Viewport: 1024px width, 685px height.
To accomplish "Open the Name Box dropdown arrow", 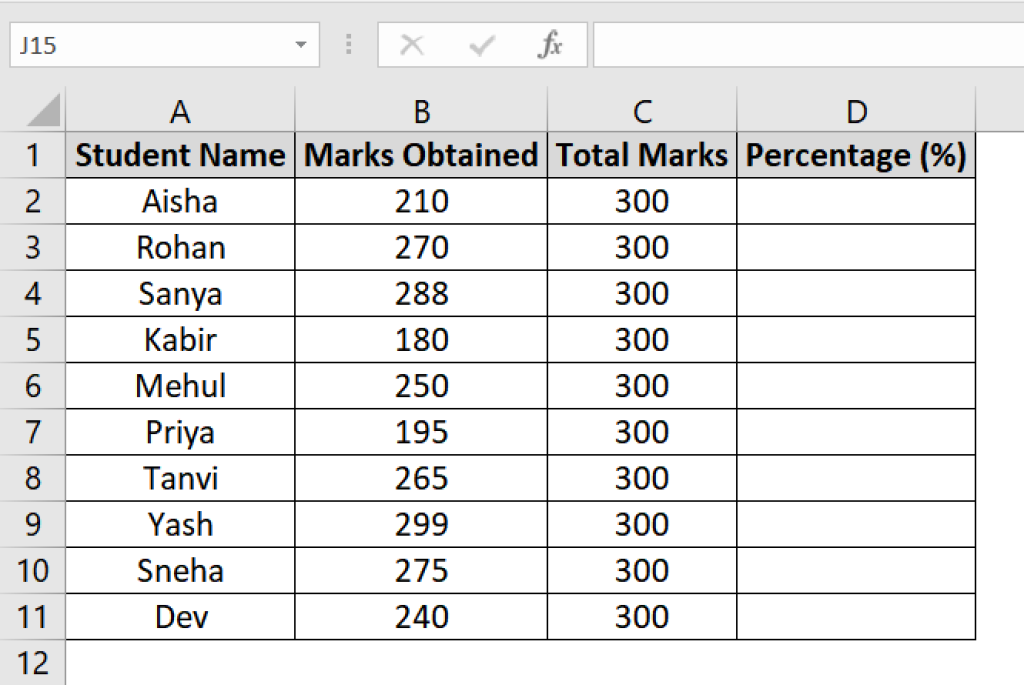I will [x=301, y=44].
